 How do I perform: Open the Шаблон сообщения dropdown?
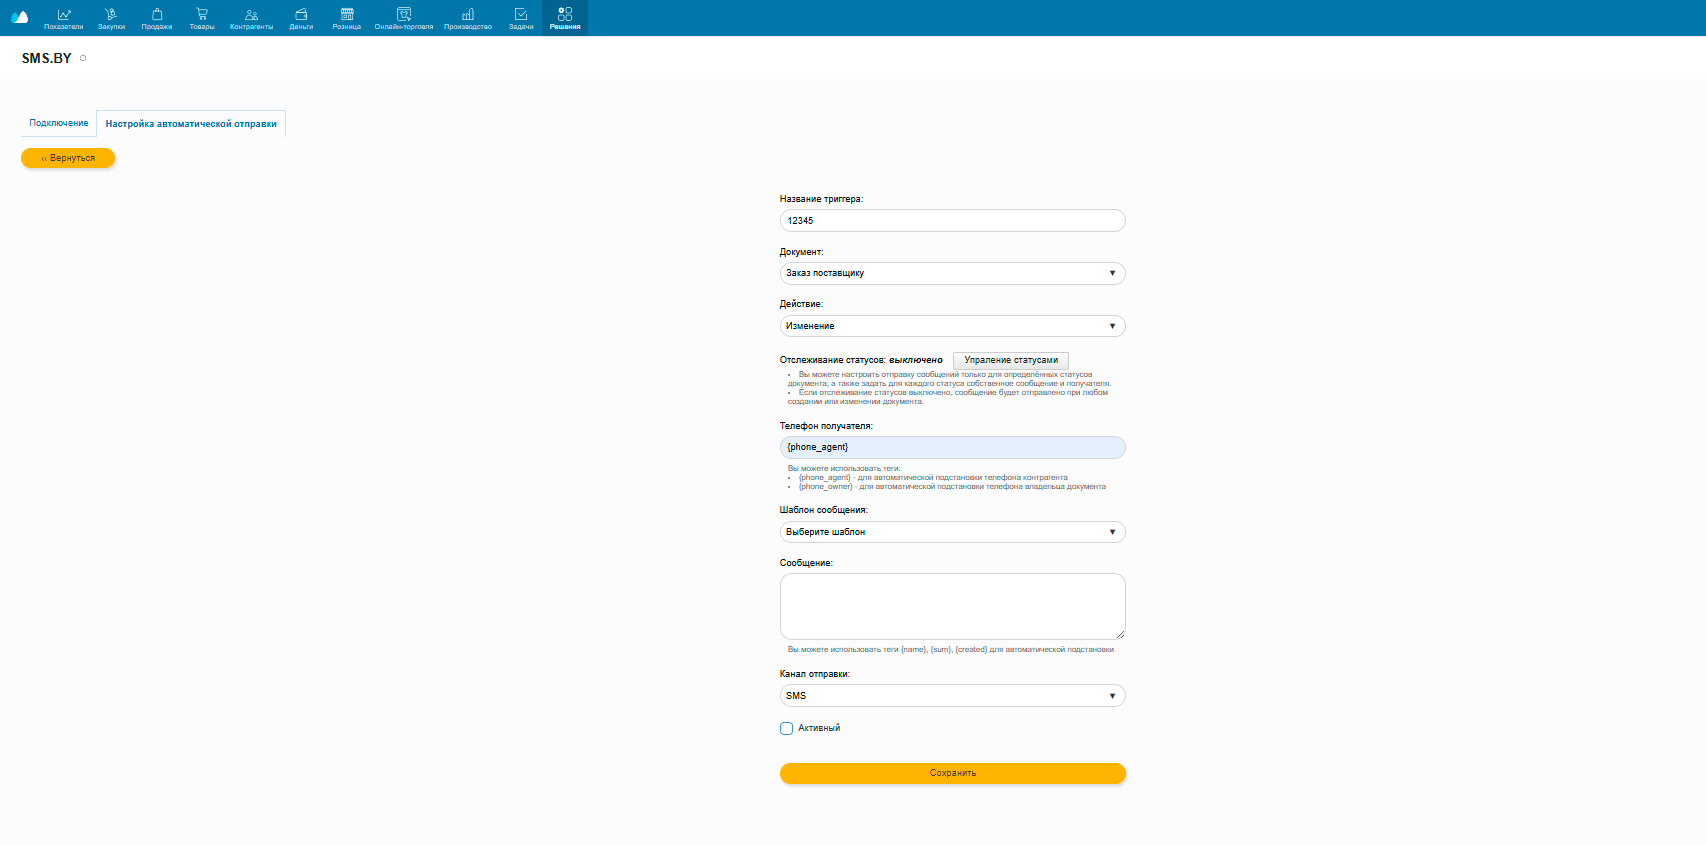[x=952, y=532]
